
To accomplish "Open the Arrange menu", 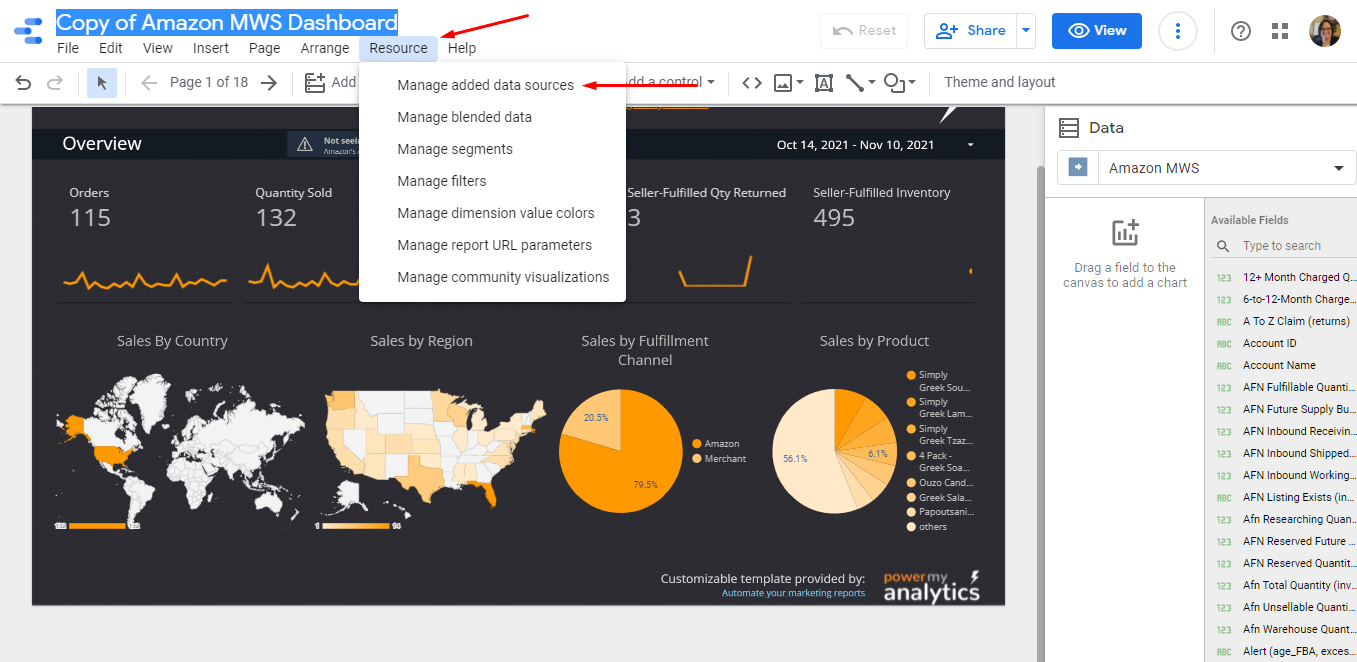I will pyautogui.click(x=325, y=48).
